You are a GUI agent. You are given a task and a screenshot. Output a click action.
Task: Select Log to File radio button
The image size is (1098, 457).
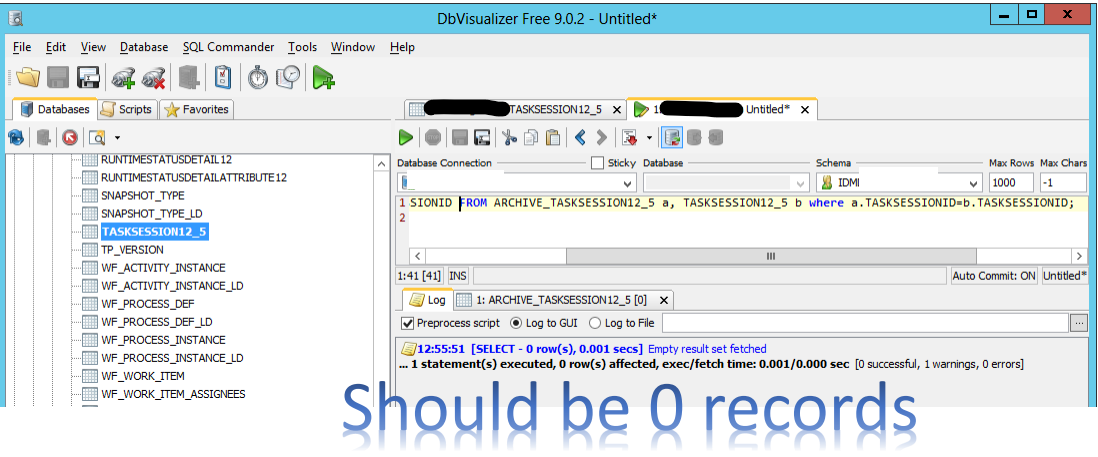(595, 323)
